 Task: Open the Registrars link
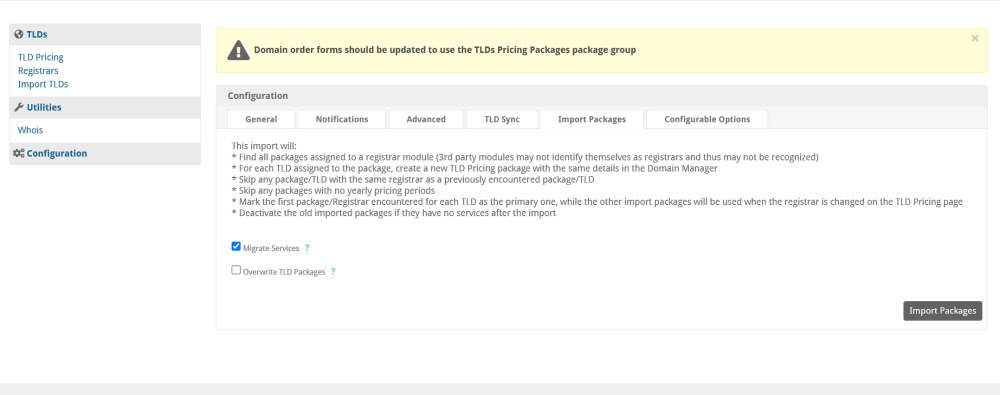(x=38, y=71)
